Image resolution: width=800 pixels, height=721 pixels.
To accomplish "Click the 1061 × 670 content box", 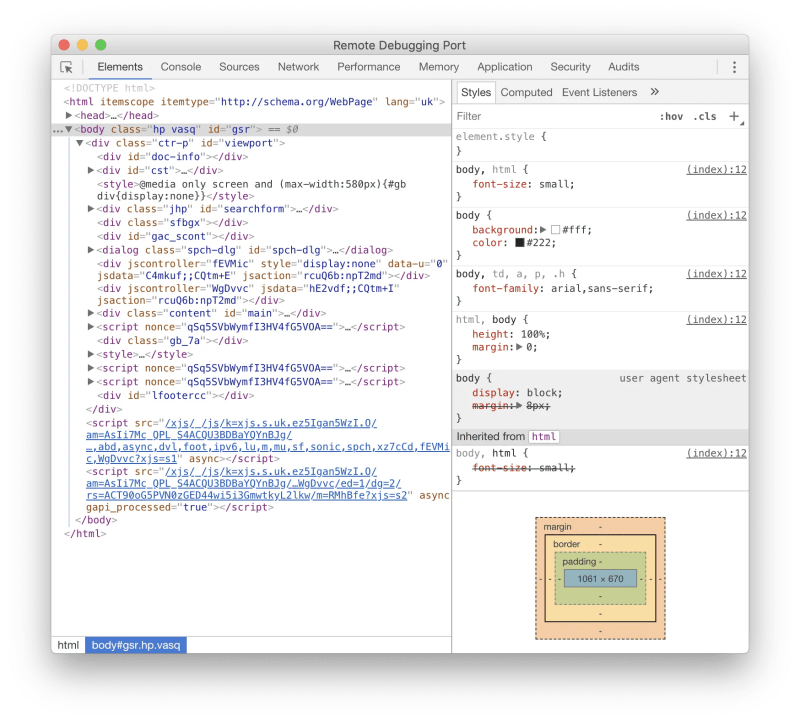I will 600,579.
